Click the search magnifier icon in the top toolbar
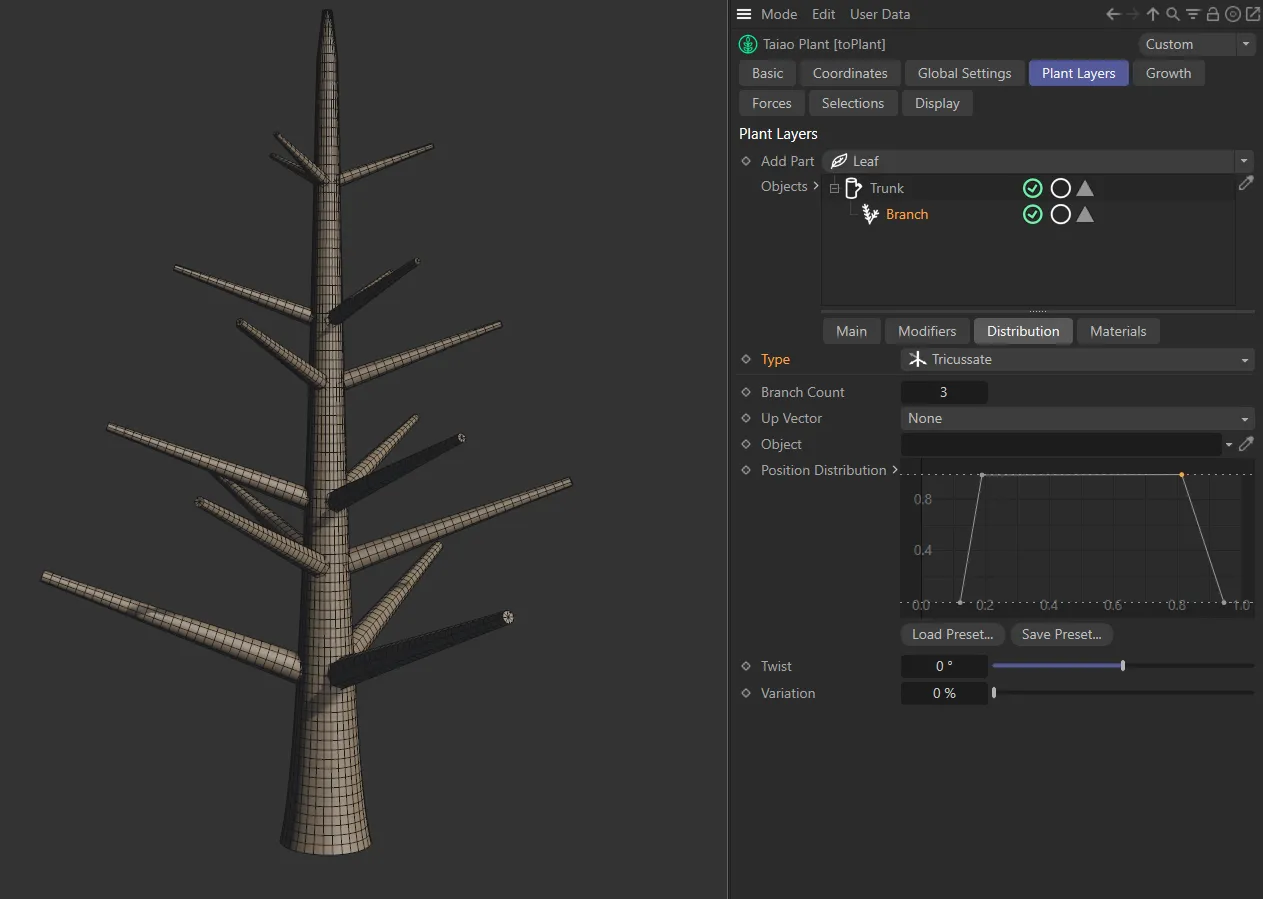Viewport: 1263px width, 899px height. [x=1172, y=14]
